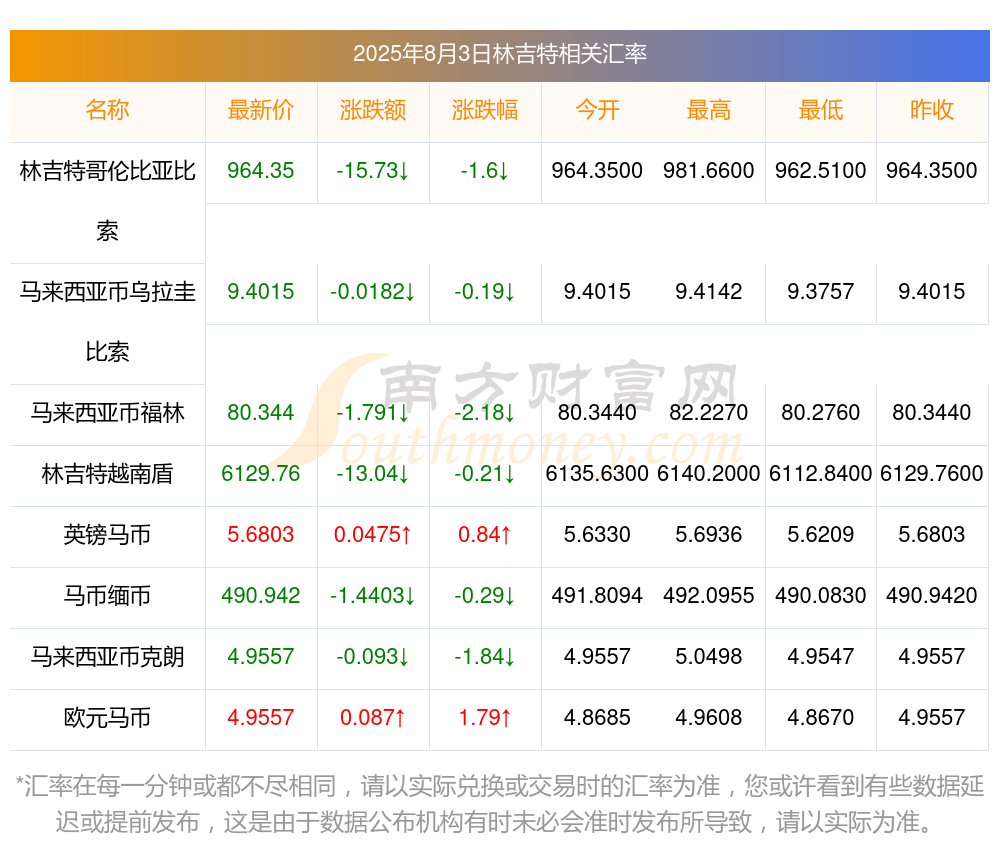The width and height of the screenshot is (1000, 853).
Task: Click the low value 6112.8400
Action: [x=821, y=474]
